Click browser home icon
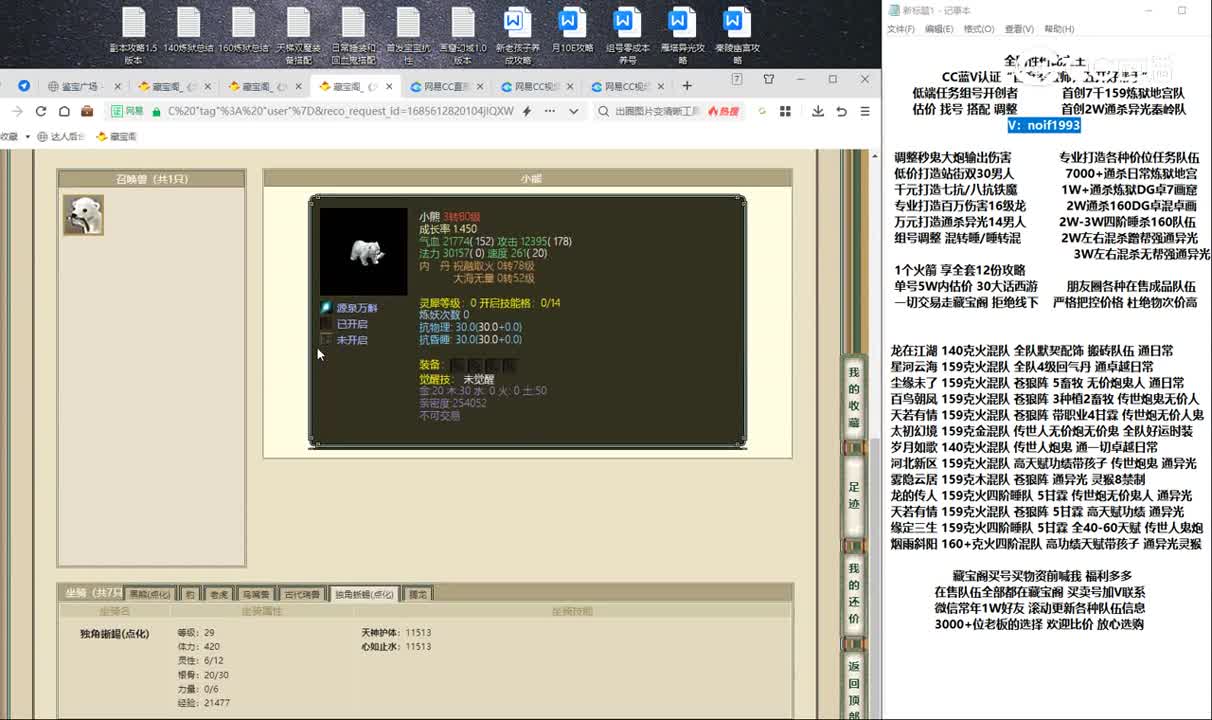The width and height of the screenshot is (1212, 720). tap(64, 111)
